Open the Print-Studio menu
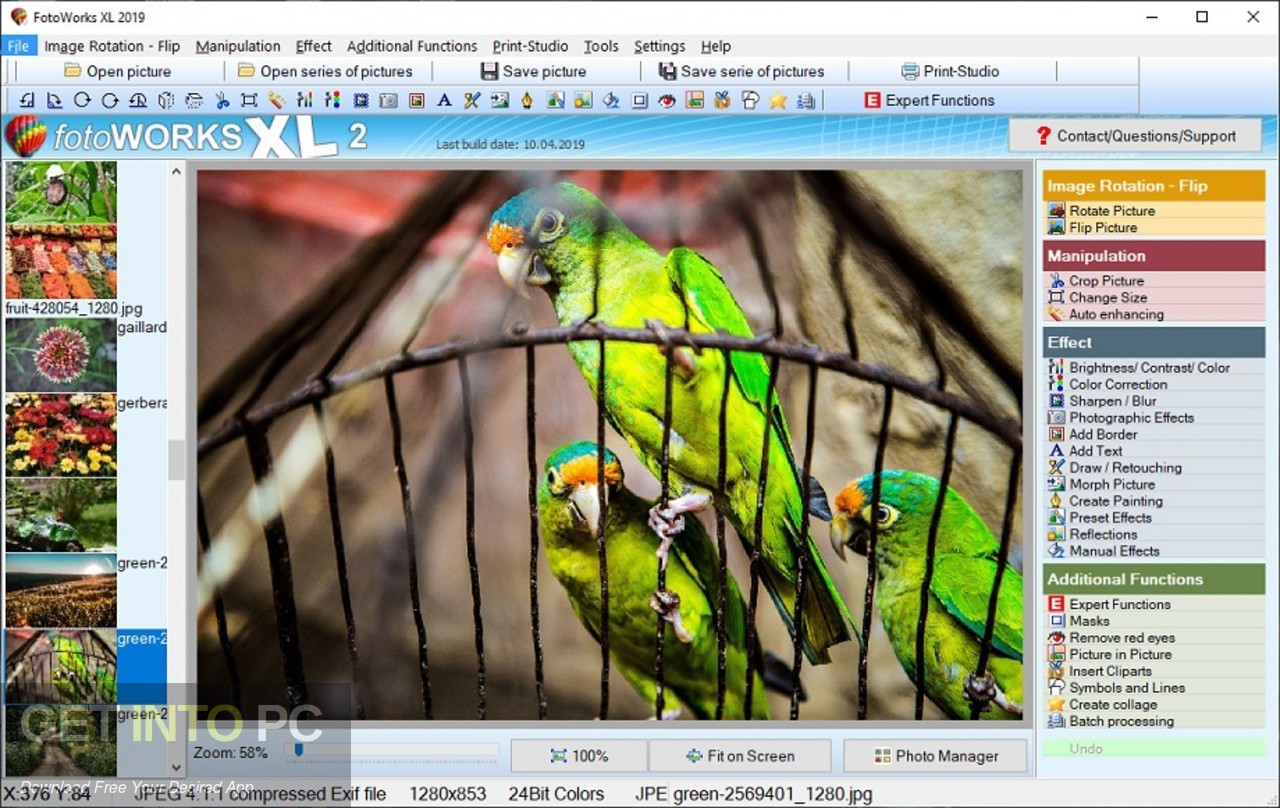Viewport: 1280px width, 808px height. click(x=530, y=46)
